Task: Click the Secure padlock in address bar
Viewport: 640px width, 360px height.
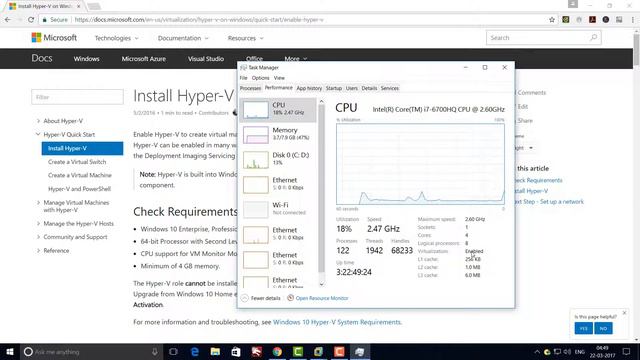Action: coord(44,20)
